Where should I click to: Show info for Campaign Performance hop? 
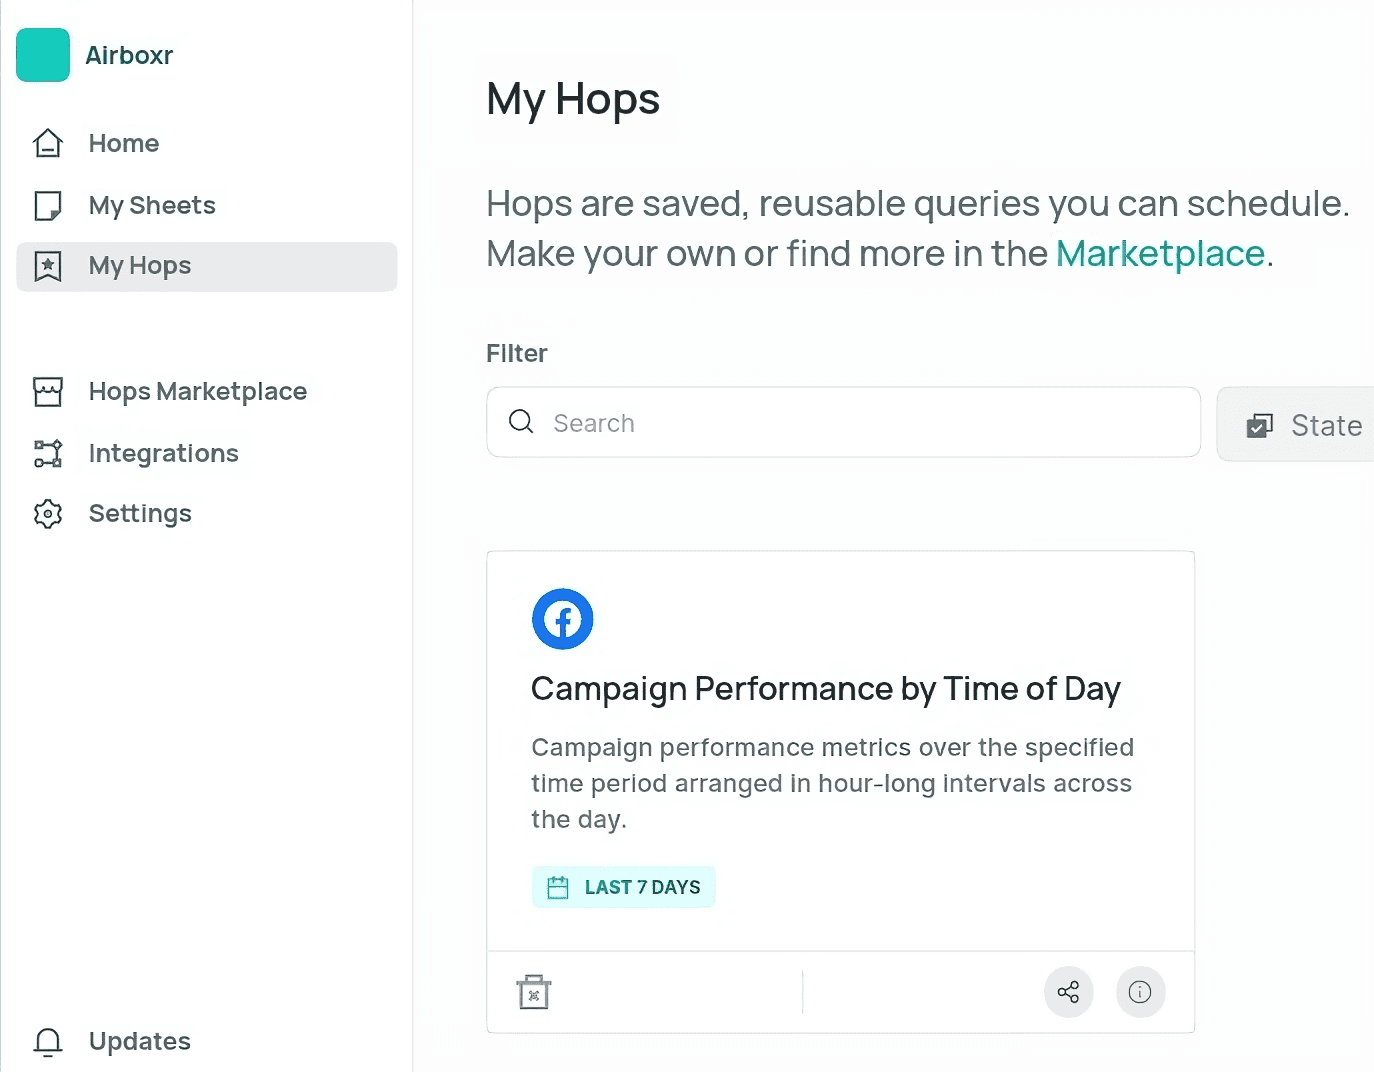click(x=1140, y=992)
